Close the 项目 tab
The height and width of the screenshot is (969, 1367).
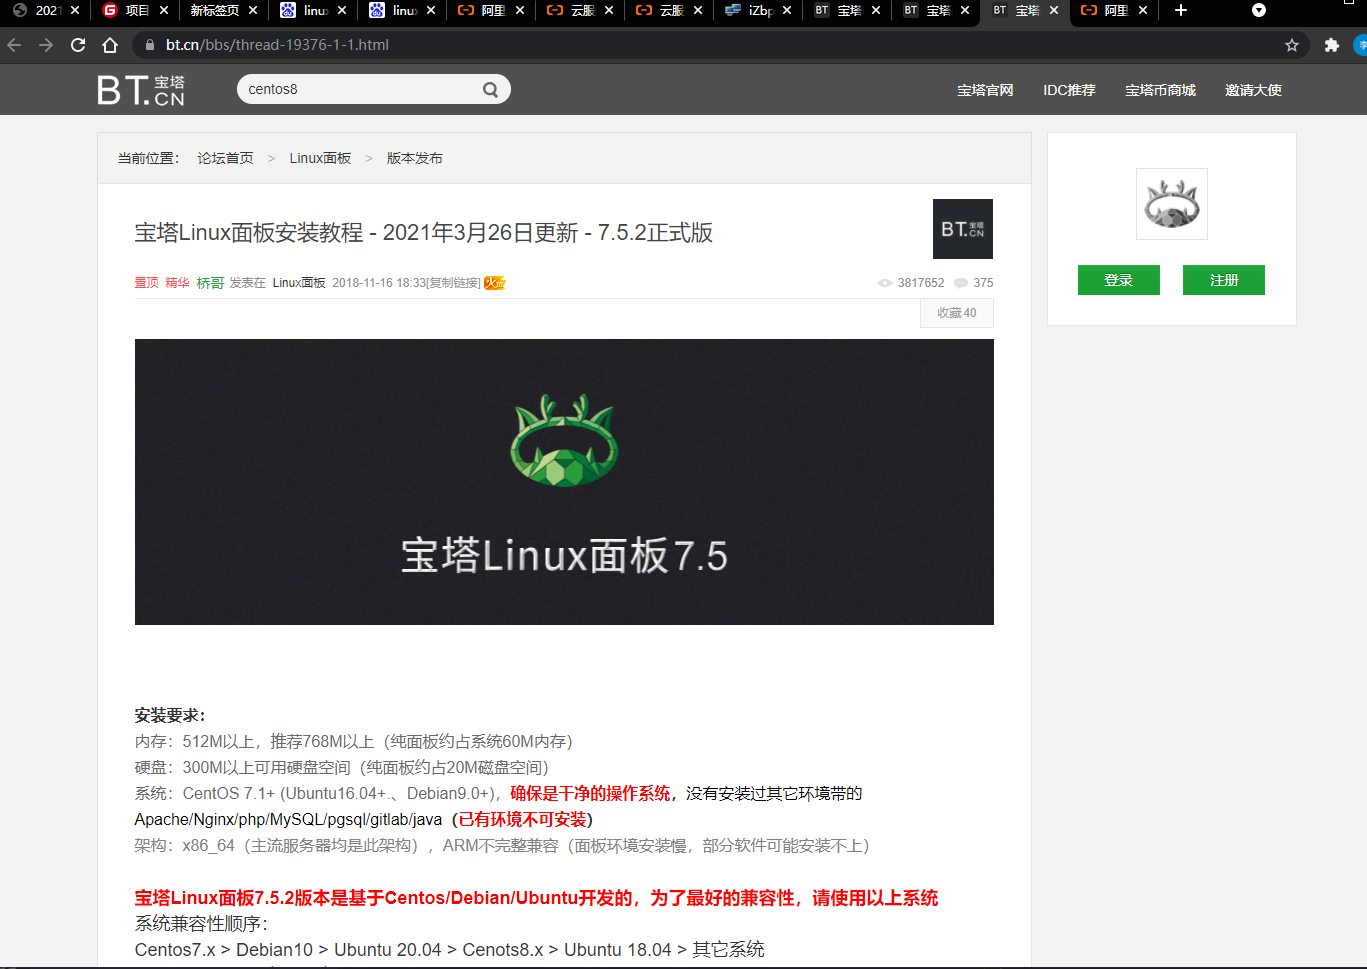point(164,10)
